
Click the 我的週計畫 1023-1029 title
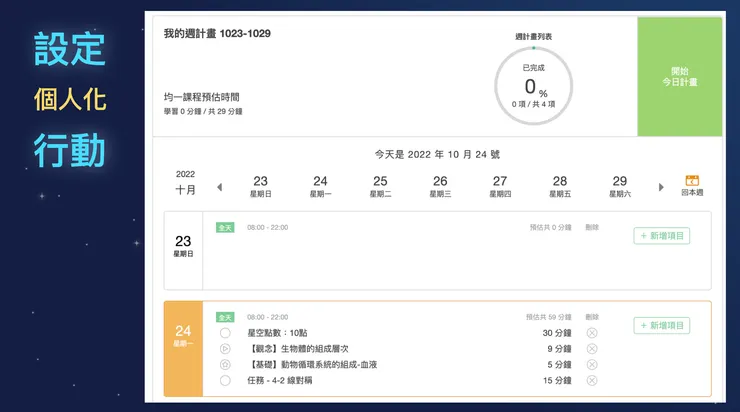217,34
